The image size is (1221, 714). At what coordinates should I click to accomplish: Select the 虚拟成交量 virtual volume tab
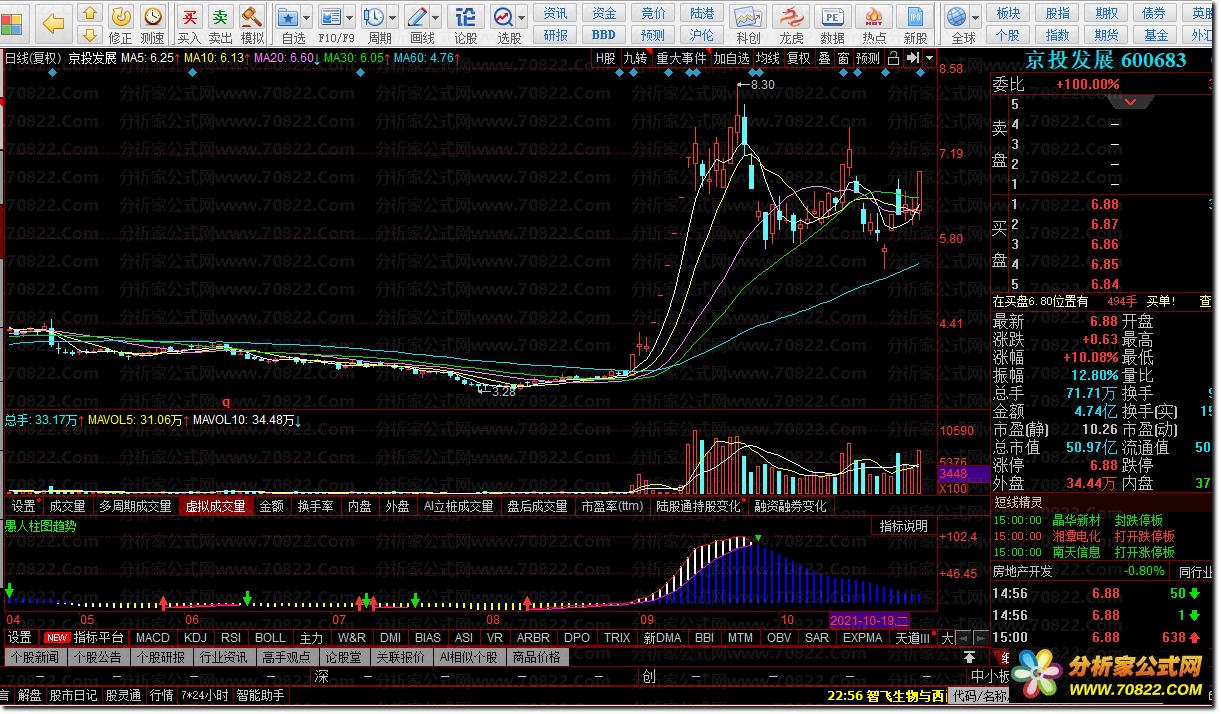[x=214, y=506]
